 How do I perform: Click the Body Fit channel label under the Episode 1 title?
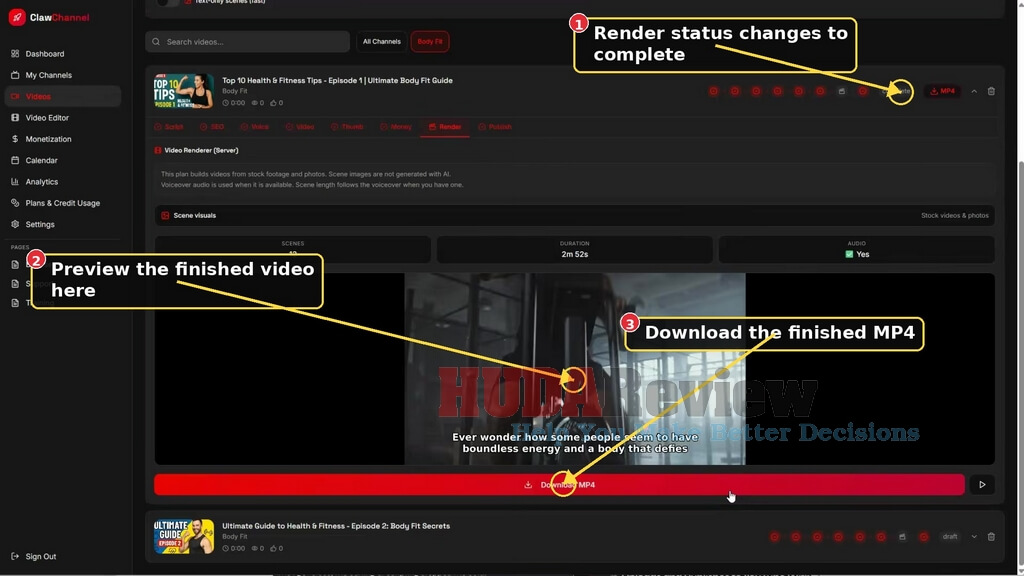tap(234, 91)
